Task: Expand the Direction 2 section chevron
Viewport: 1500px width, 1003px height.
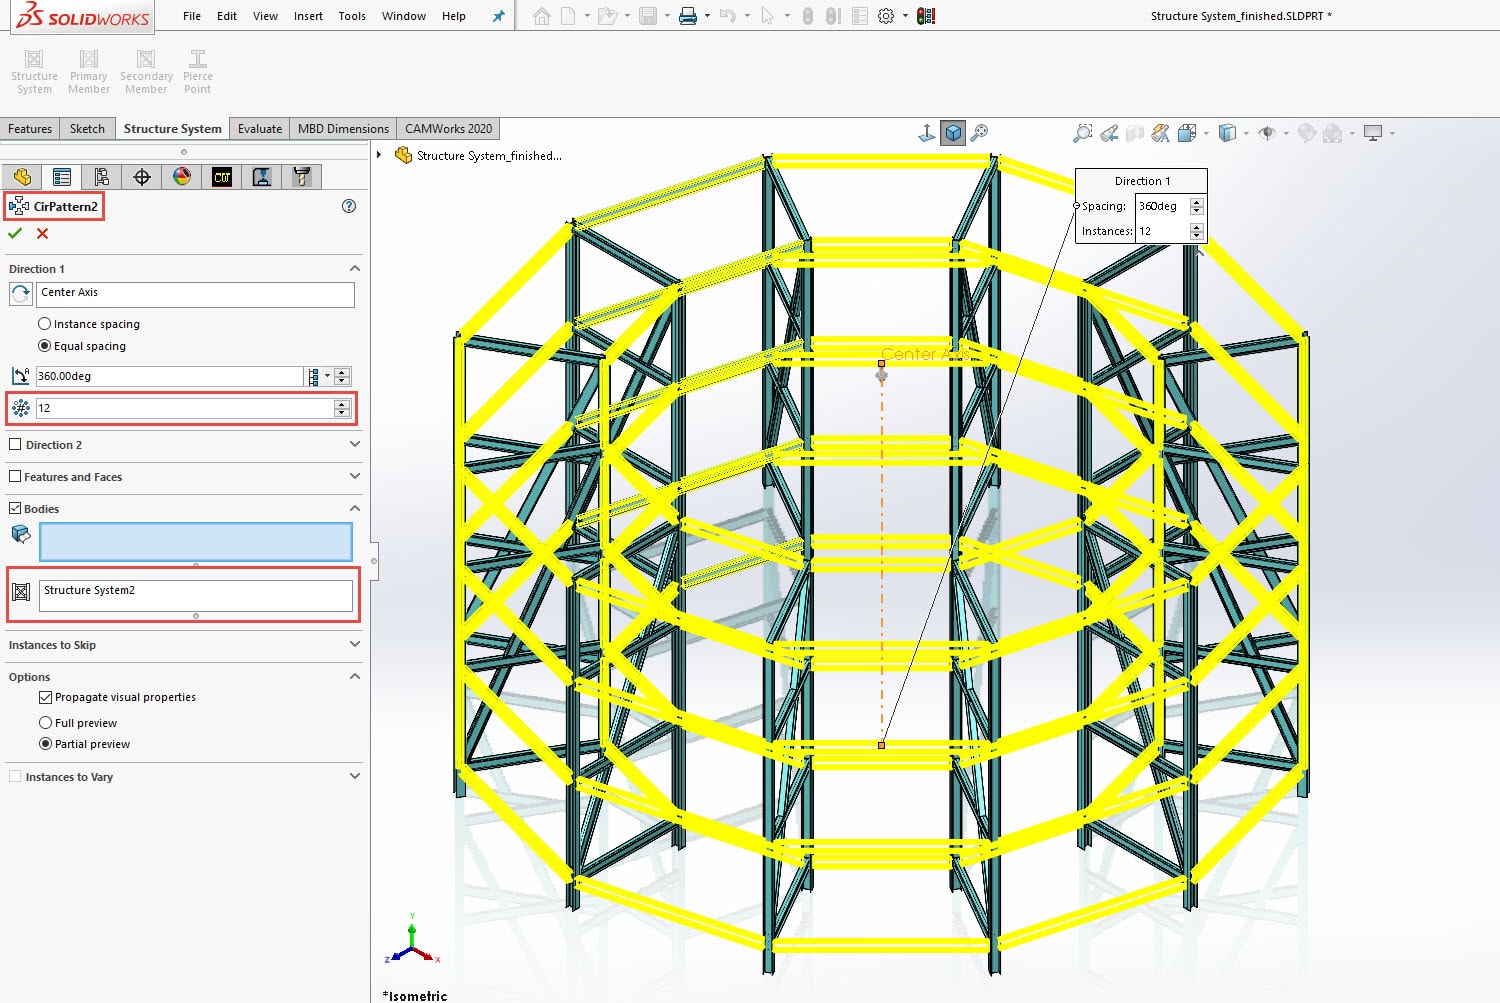Action: coord(354,444)
